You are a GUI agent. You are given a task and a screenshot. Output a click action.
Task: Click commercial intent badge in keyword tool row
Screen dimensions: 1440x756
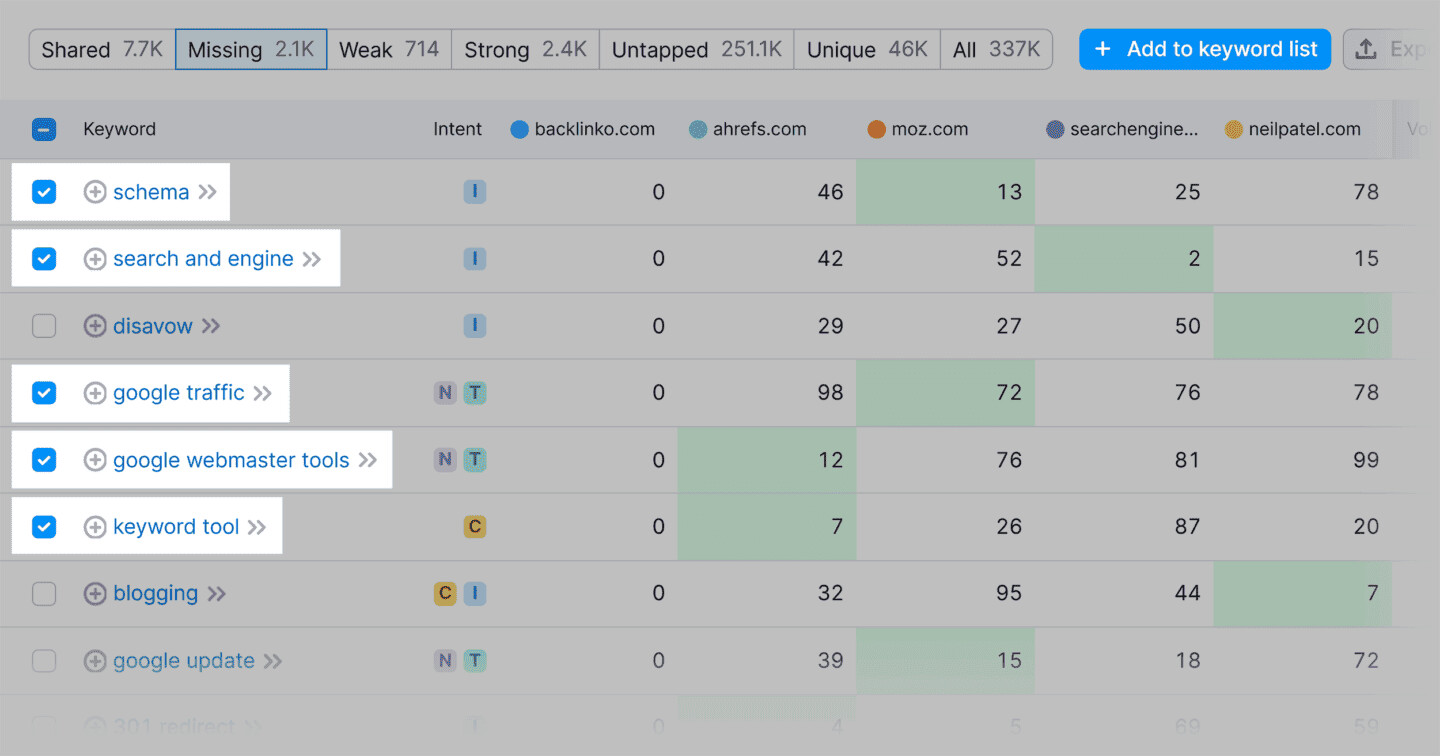(x=475, y=527)
